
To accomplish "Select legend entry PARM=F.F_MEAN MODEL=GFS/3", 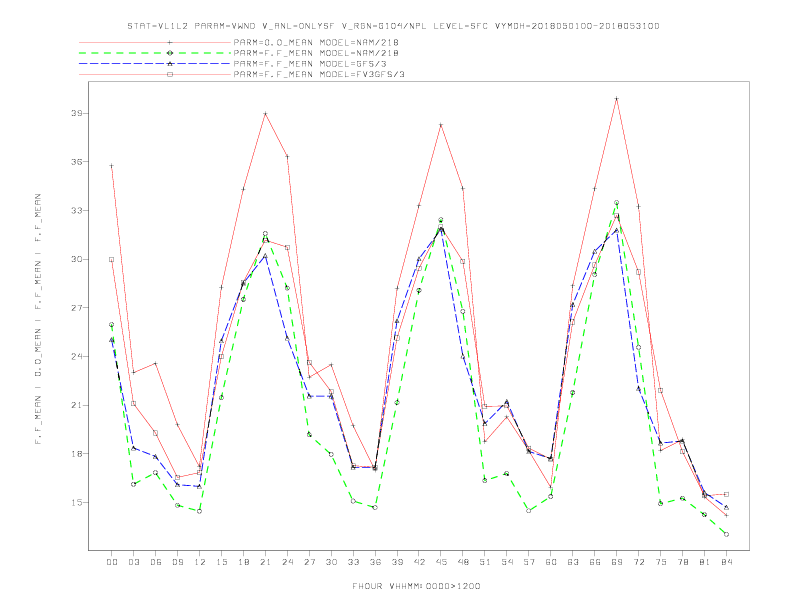I will tap(310, 64).
